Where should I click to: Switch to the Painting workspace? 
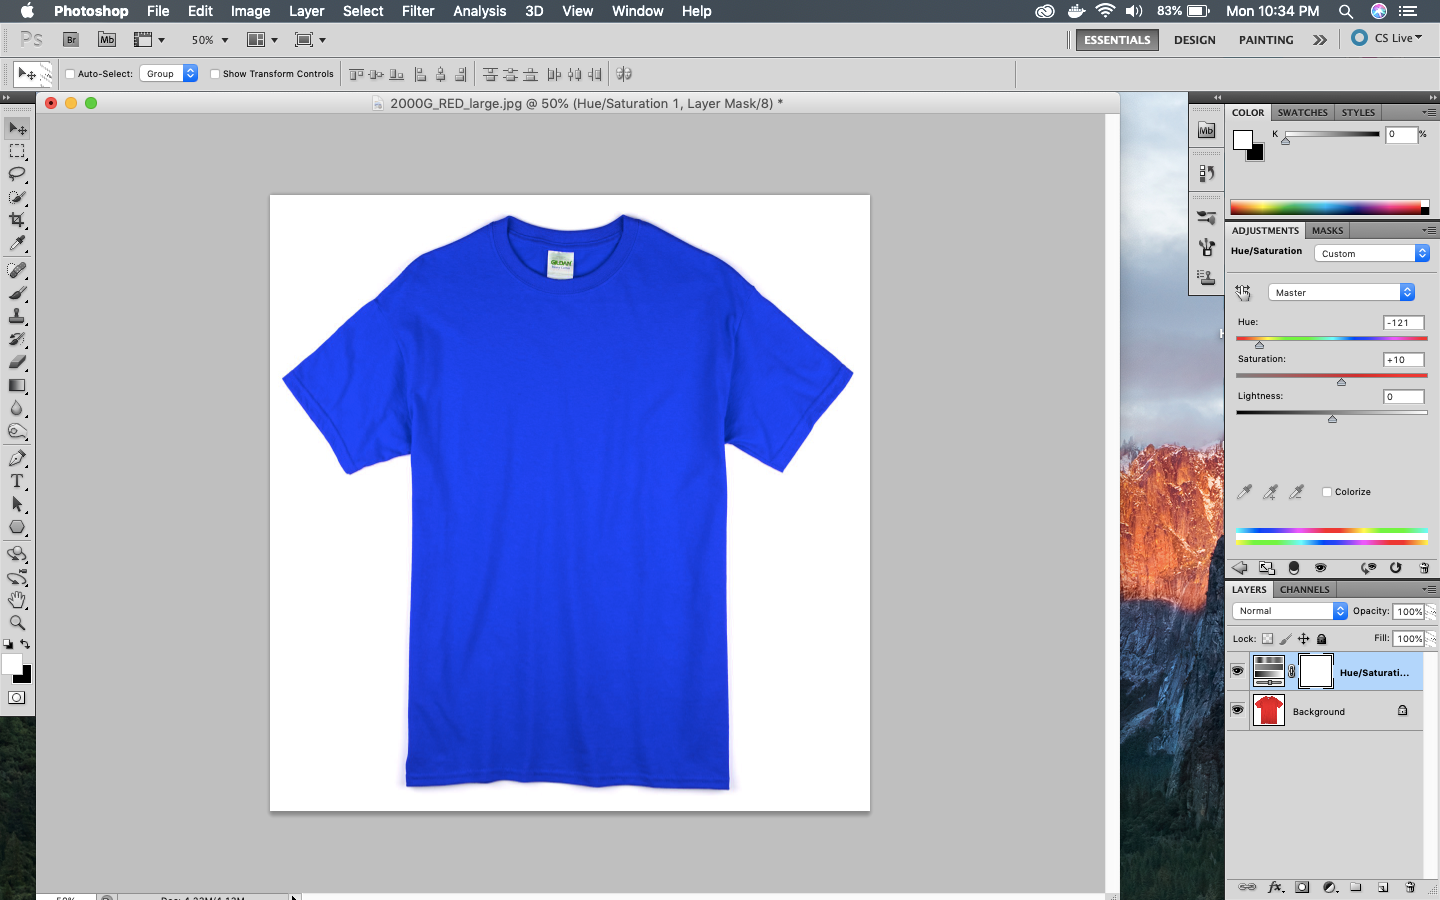(x=1266, y=40)
